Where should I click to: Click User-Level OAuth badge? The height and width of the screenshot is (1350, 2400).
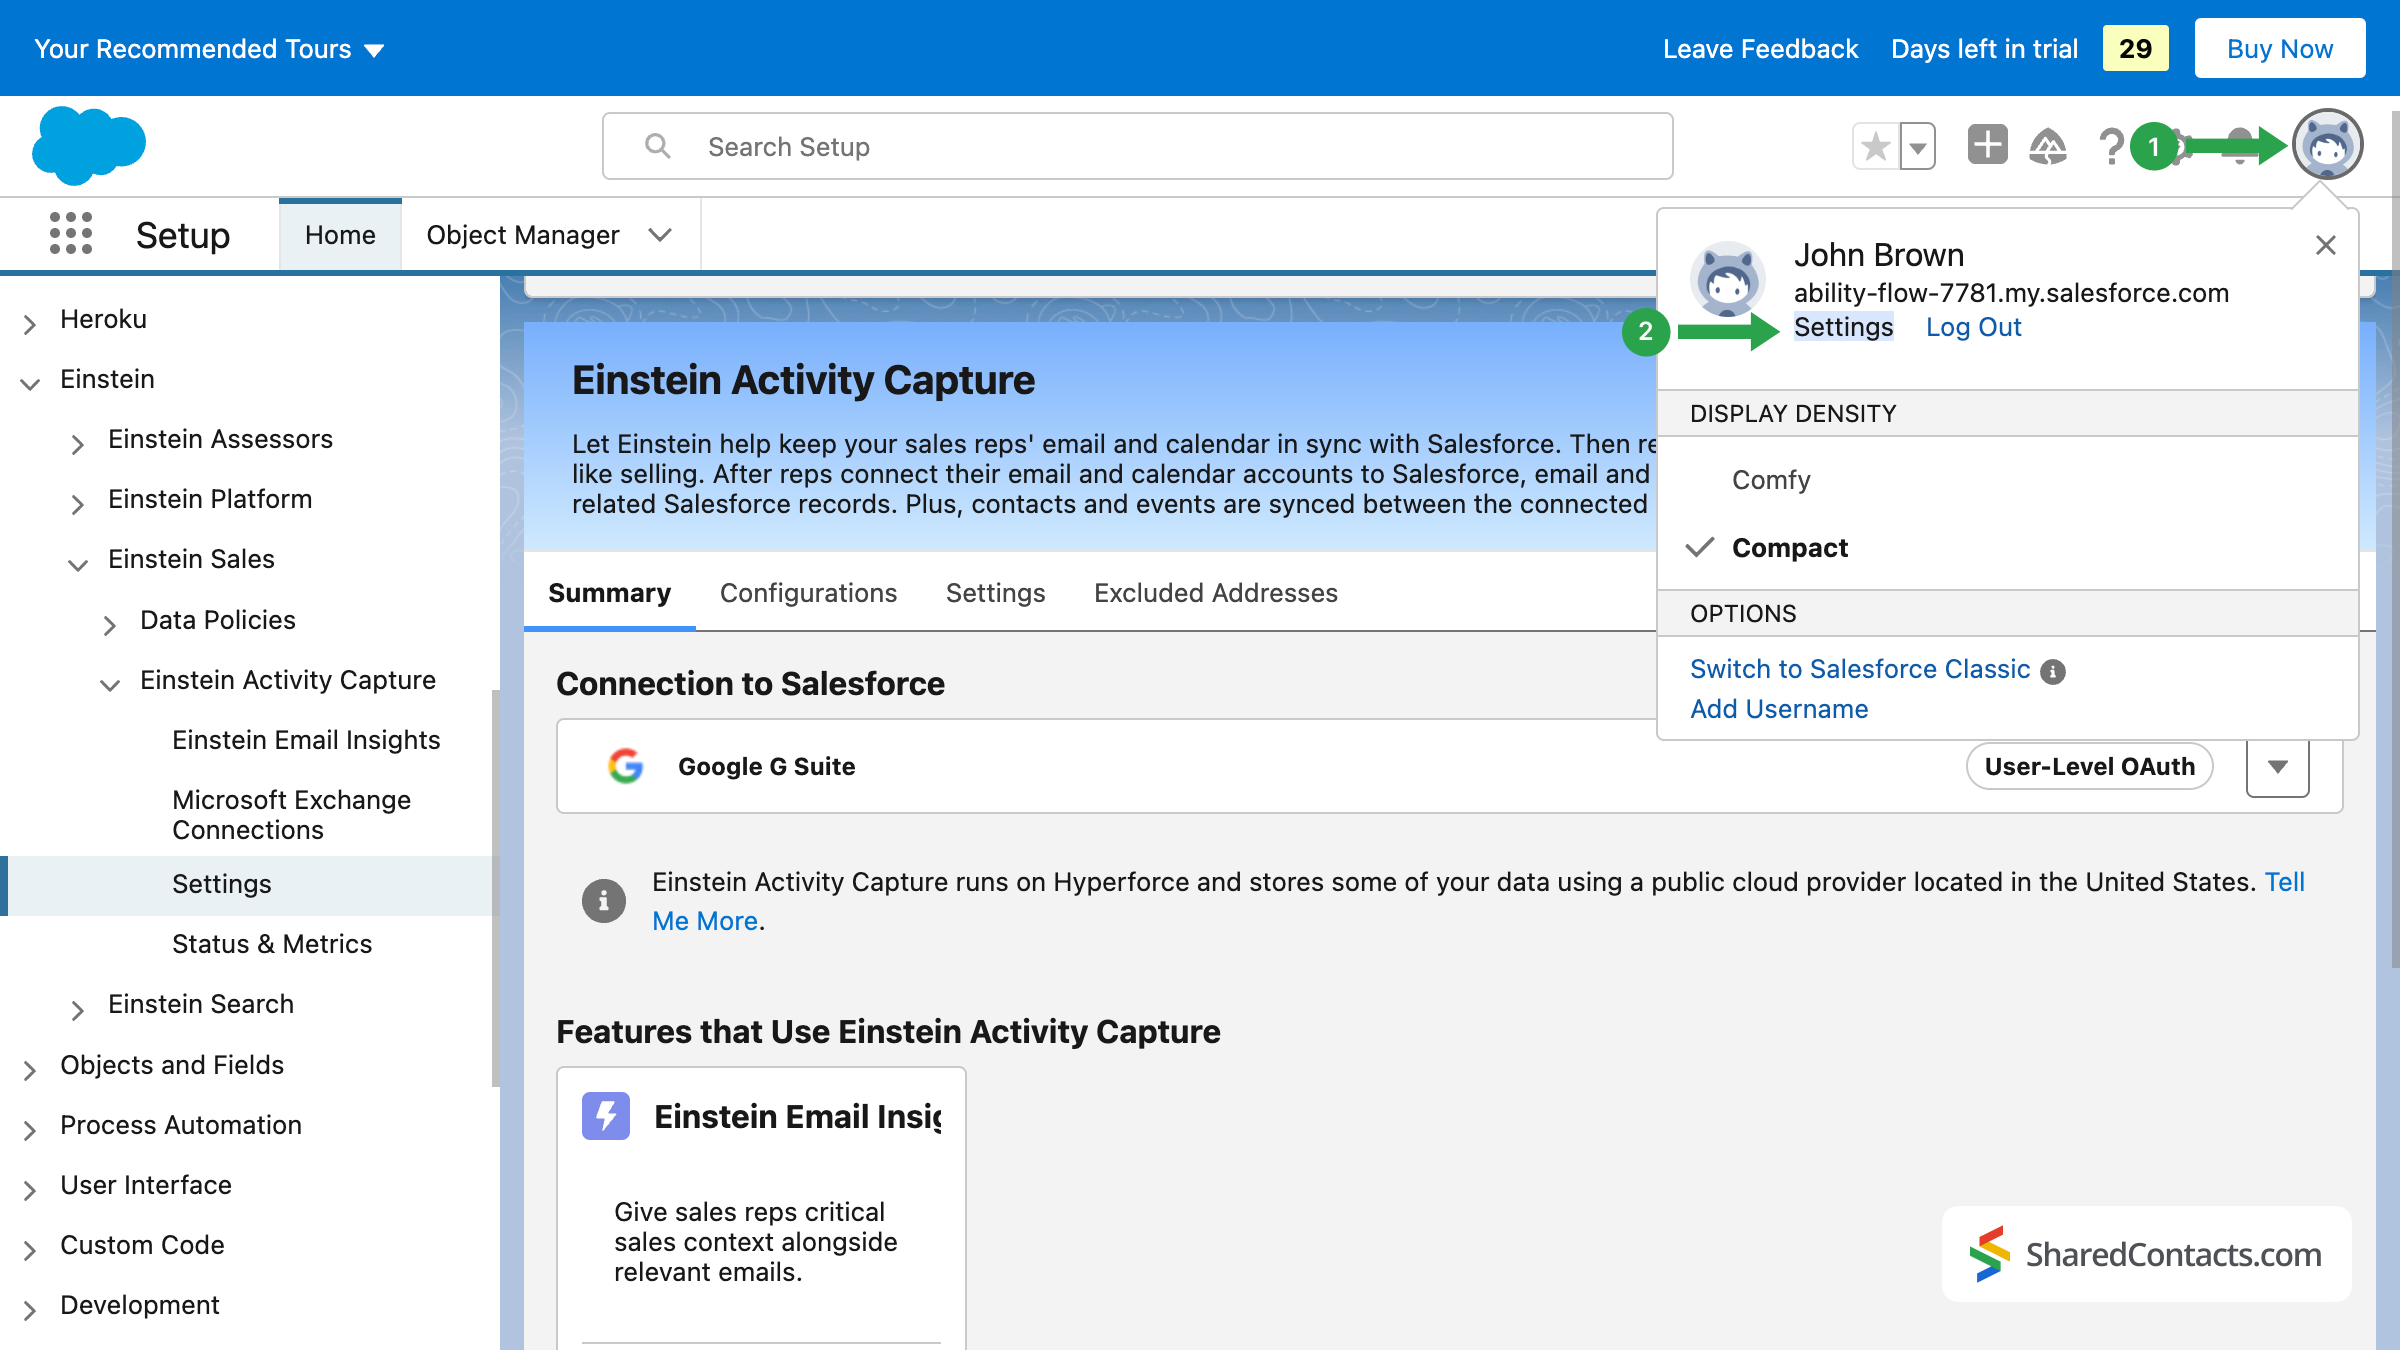(x=2089, y=766)
